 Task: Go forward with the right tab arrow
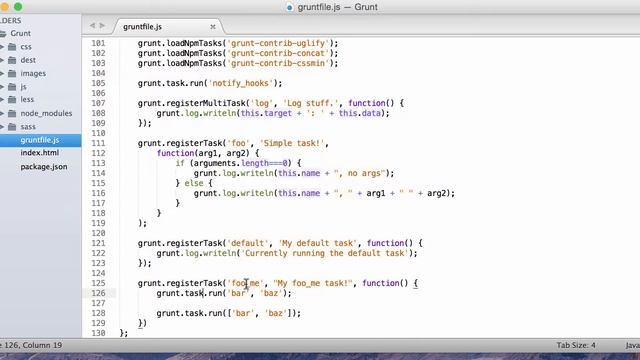102,25
